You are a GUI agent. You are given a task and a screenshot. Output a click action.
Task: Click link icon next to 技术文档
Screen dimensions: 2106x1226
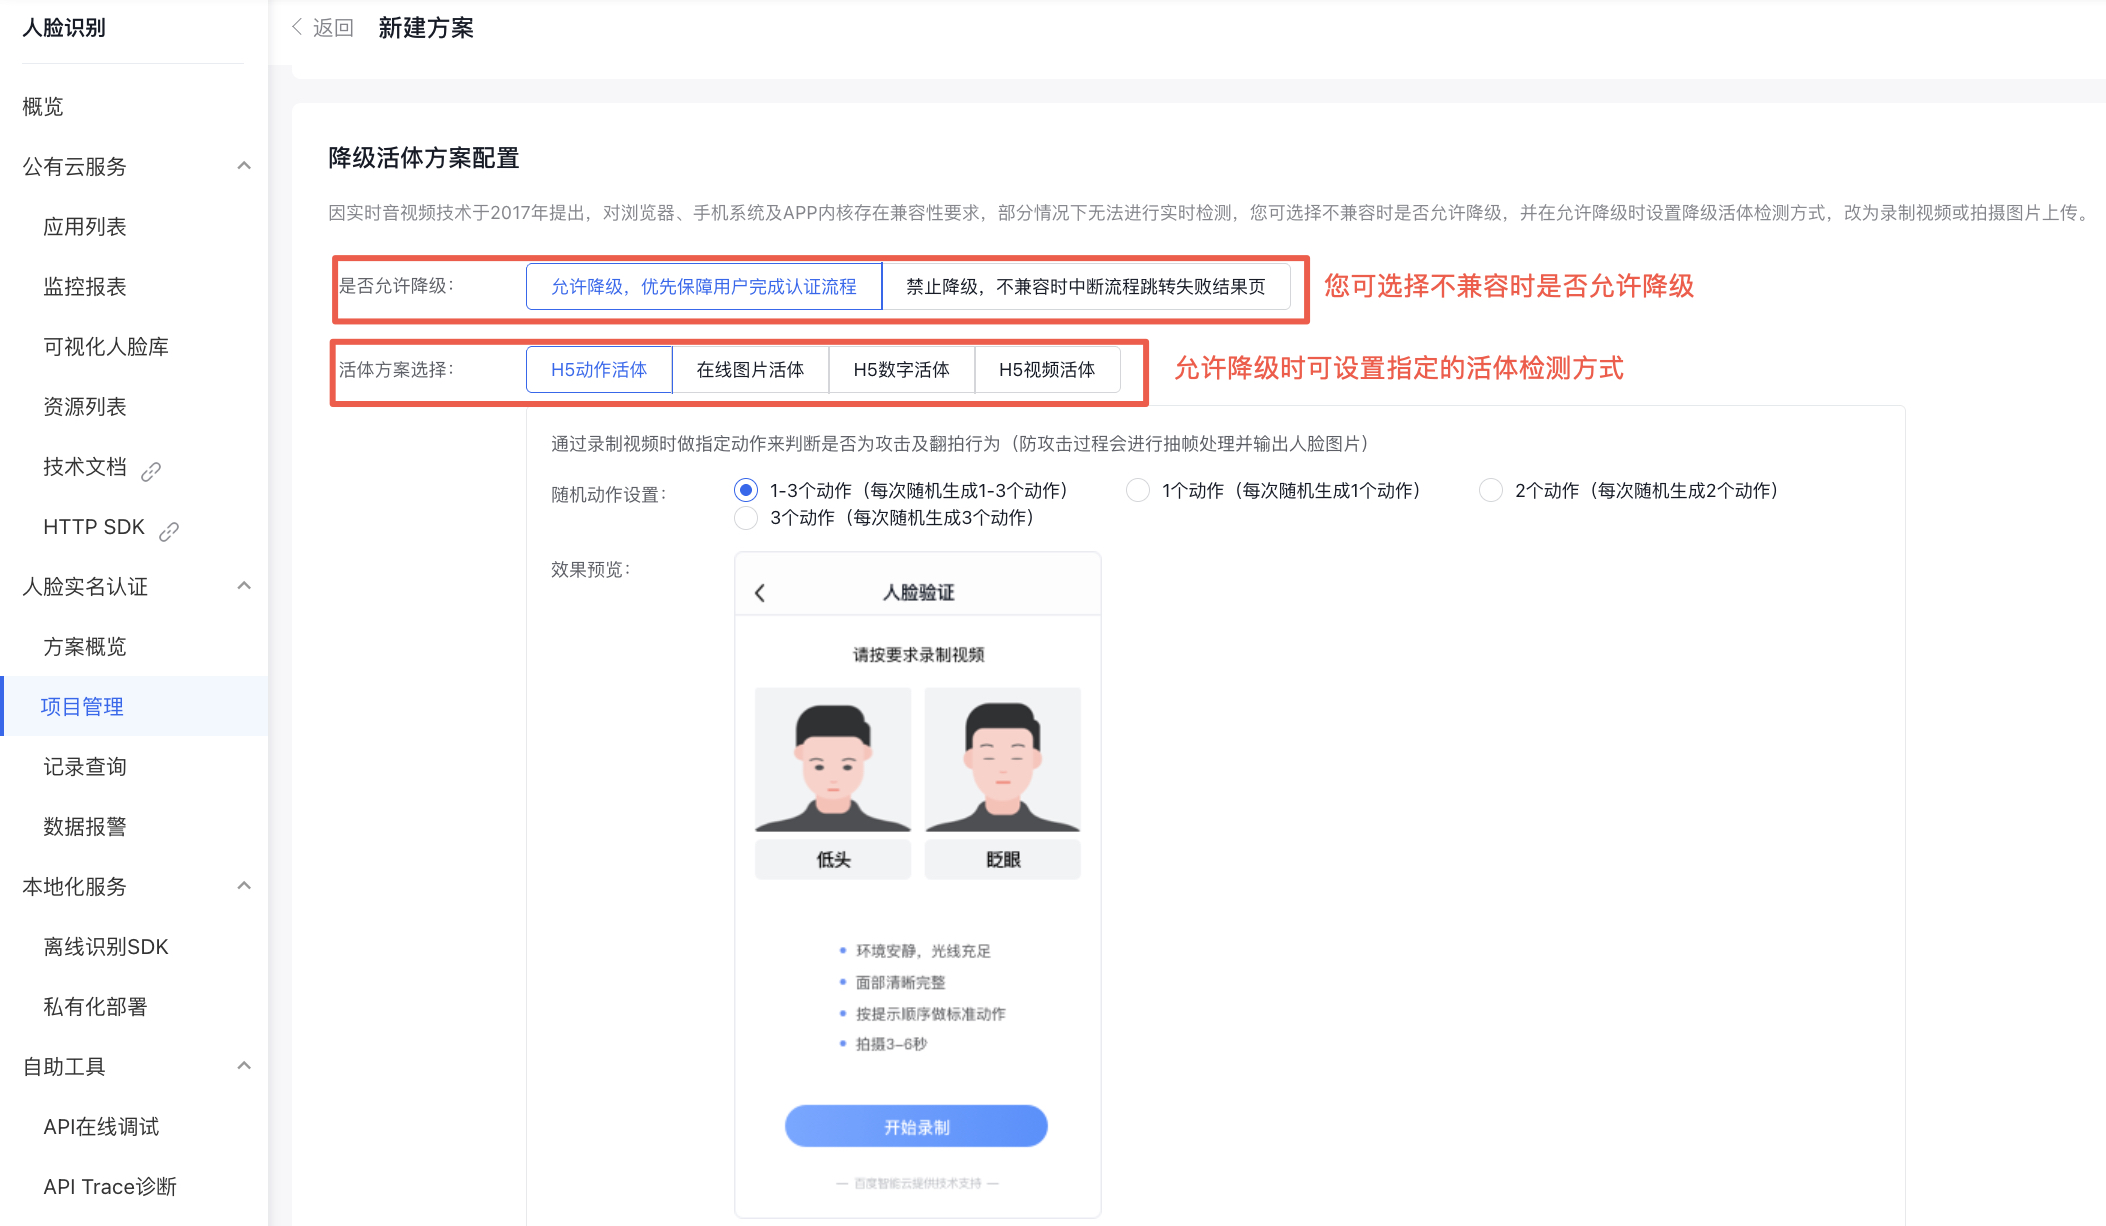coord(151,471)
